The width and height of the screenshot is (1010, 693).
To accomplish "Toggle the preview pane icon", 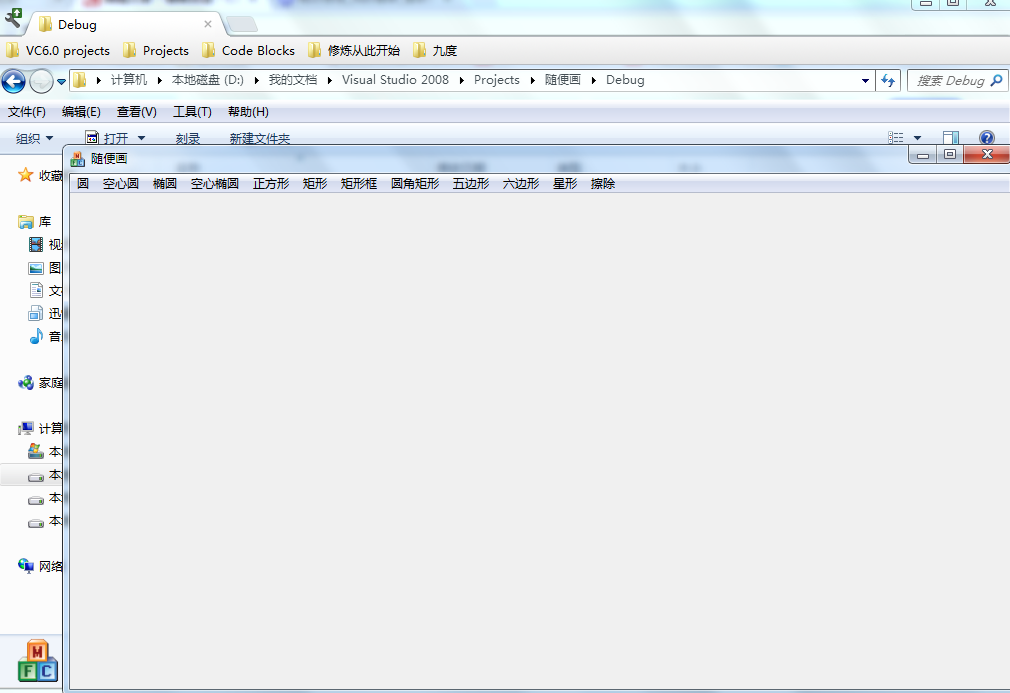I will point(951,138).
